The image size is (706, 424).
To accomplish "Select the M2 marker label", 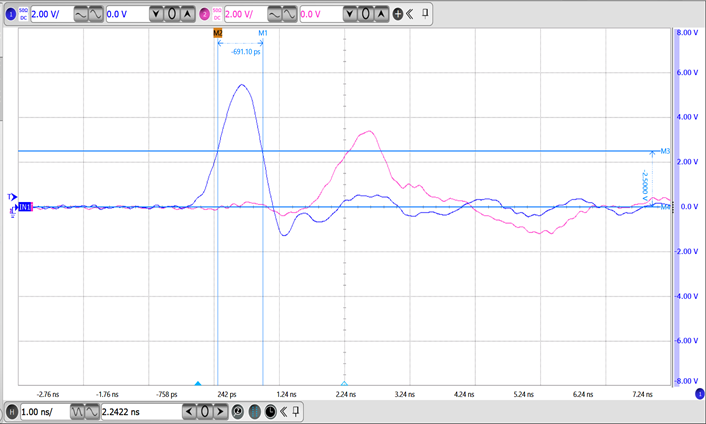I will click(218, 33).
